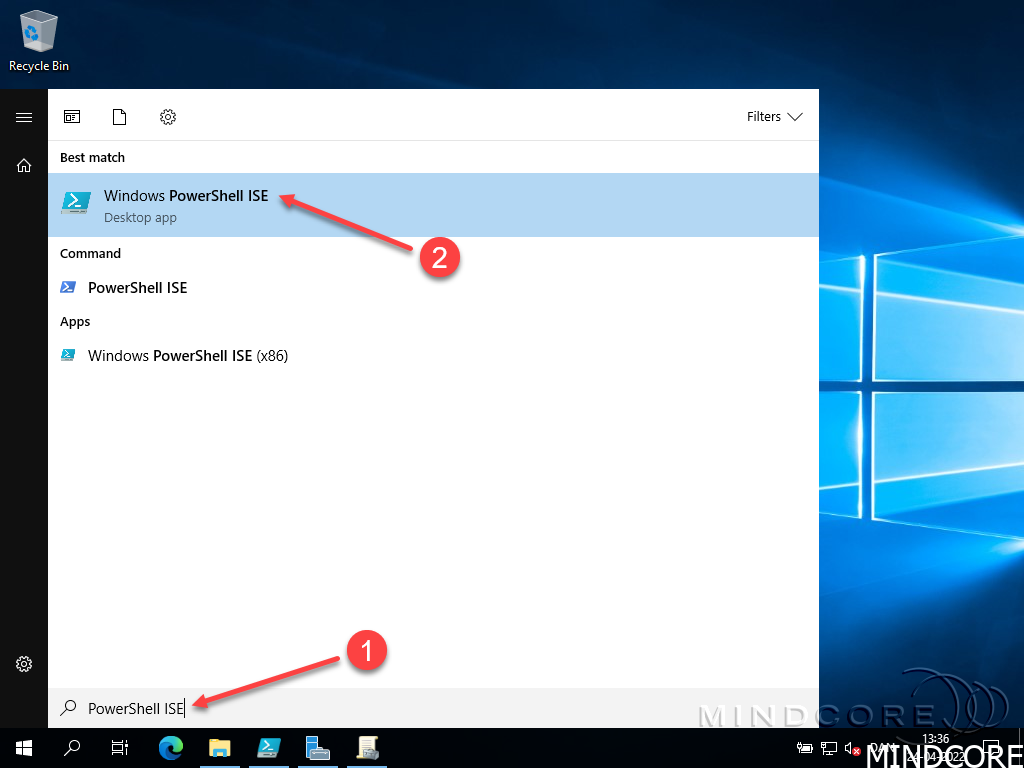Filter search results by Settings gear icon

pos(168,117)
